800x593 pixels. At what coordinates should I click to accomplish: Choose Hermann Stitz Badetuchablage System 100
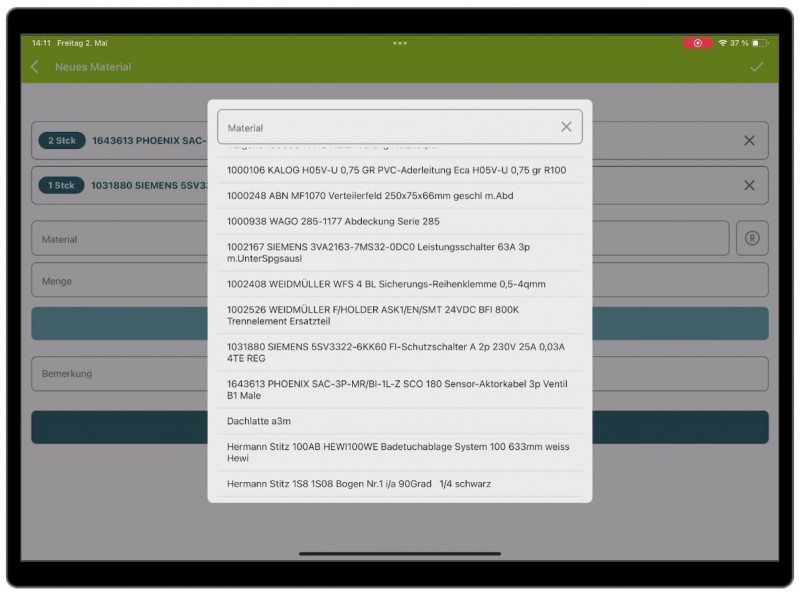pos(396,452)
